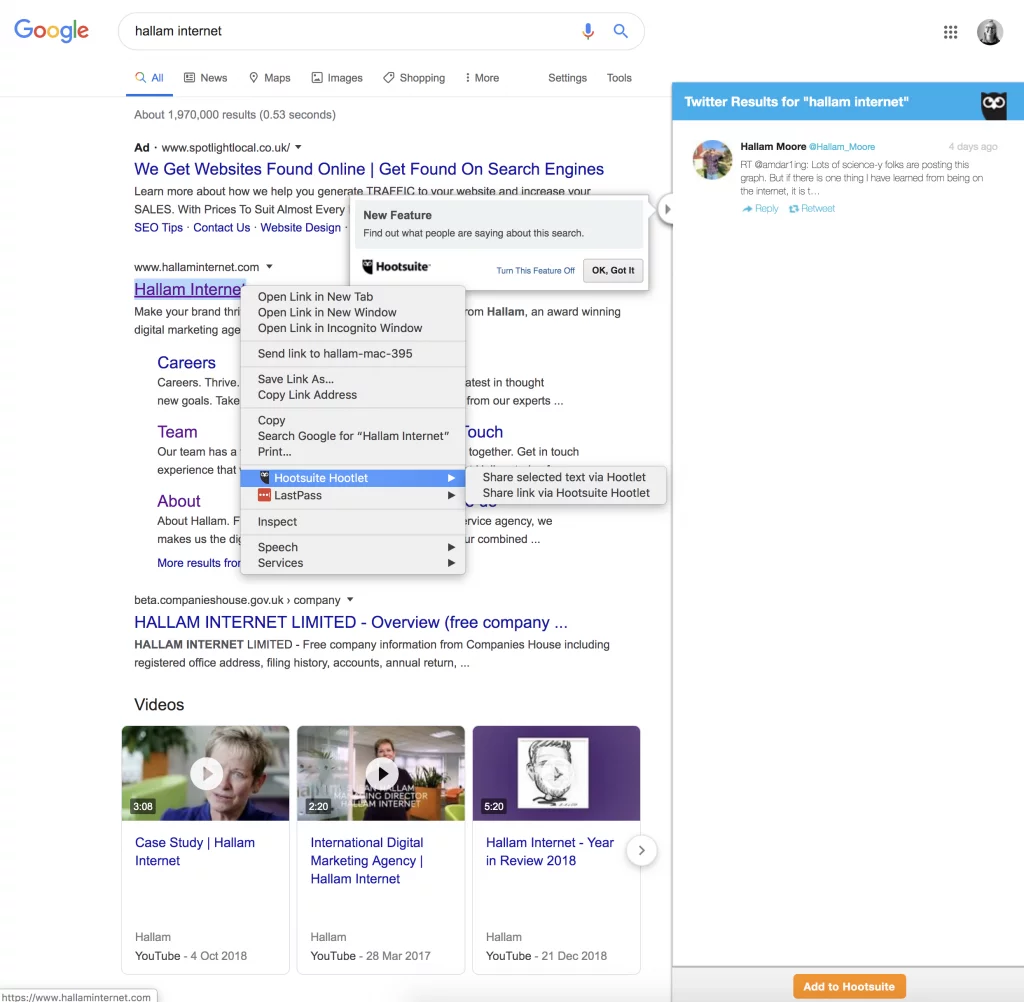Click the blue search magnifier icon
This screenshot has height=1002, width=1024.
[620, 31]
